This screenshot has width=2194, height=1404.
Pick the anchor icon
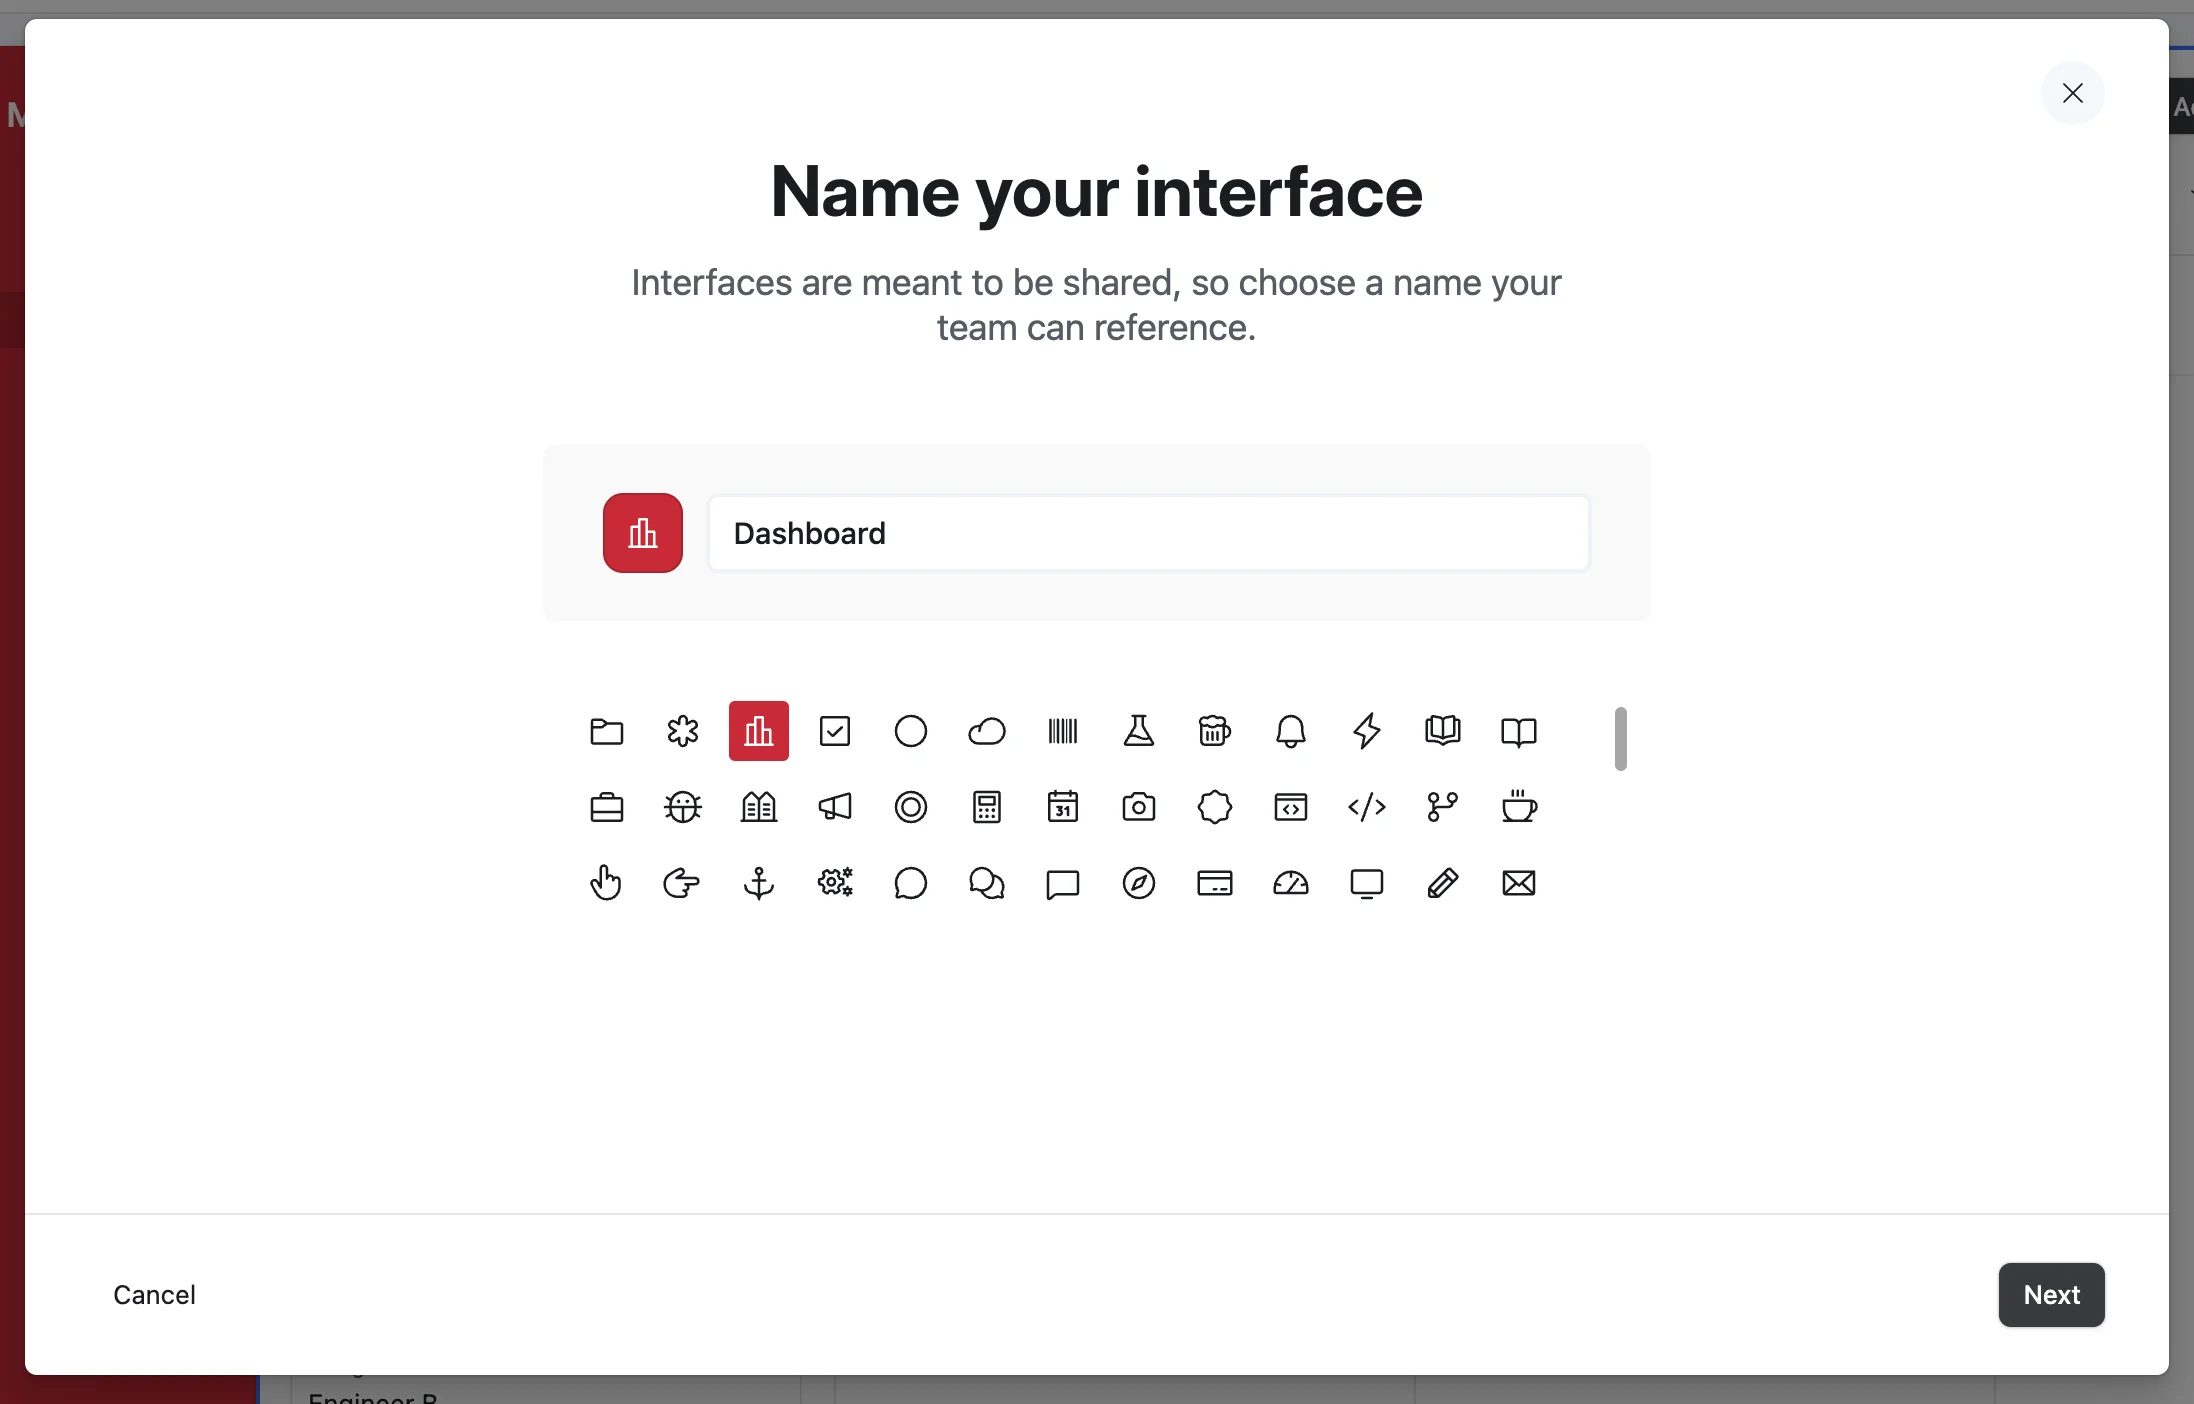pos(758,883)
